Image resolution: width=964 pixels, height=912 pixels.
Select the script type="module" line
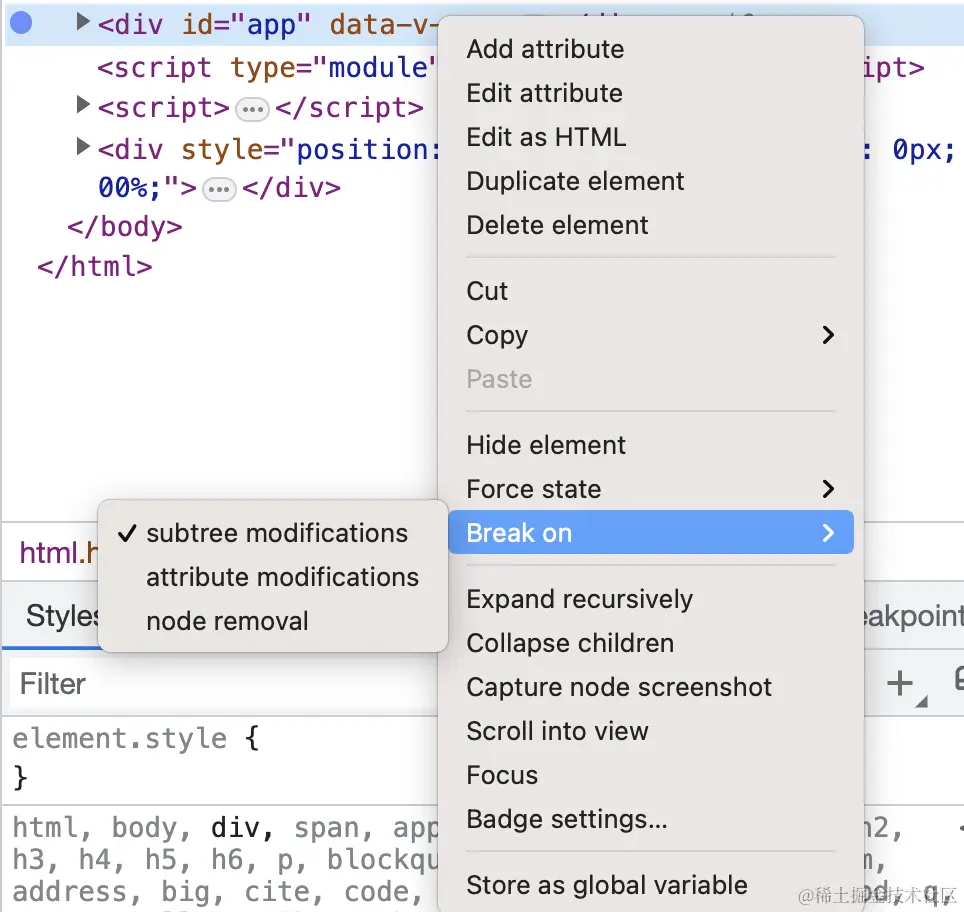tap(267, 68)
